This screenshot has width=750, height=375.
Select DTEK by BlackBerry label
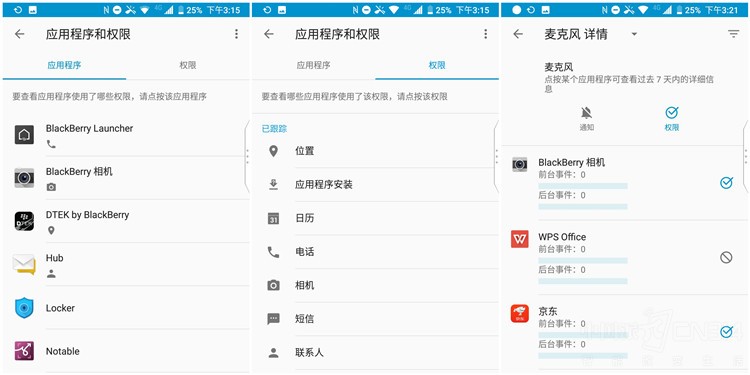[x=88, y=215]
